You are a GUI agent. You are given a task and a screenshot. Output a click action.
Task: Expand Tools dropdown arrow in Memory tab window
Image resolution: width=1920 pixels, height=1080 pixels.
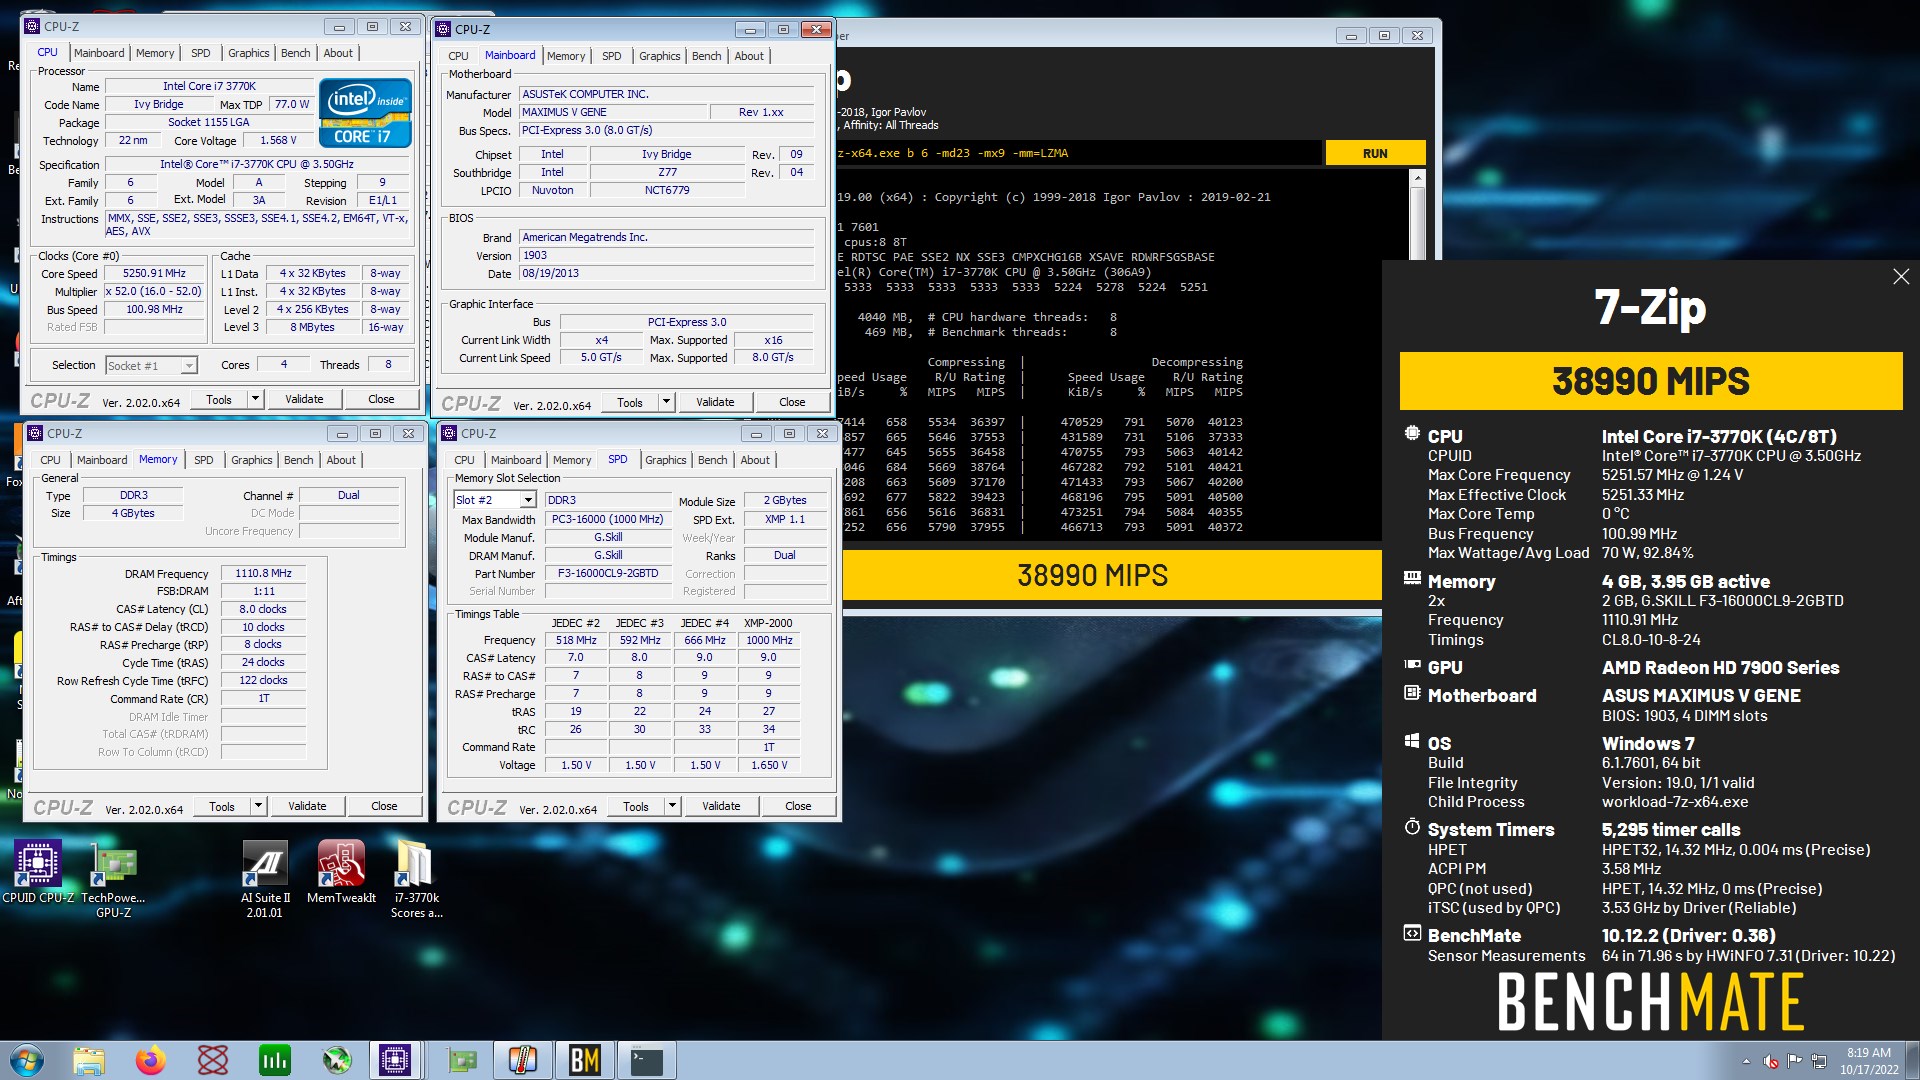pyautogui.click(x=258, y=806)
